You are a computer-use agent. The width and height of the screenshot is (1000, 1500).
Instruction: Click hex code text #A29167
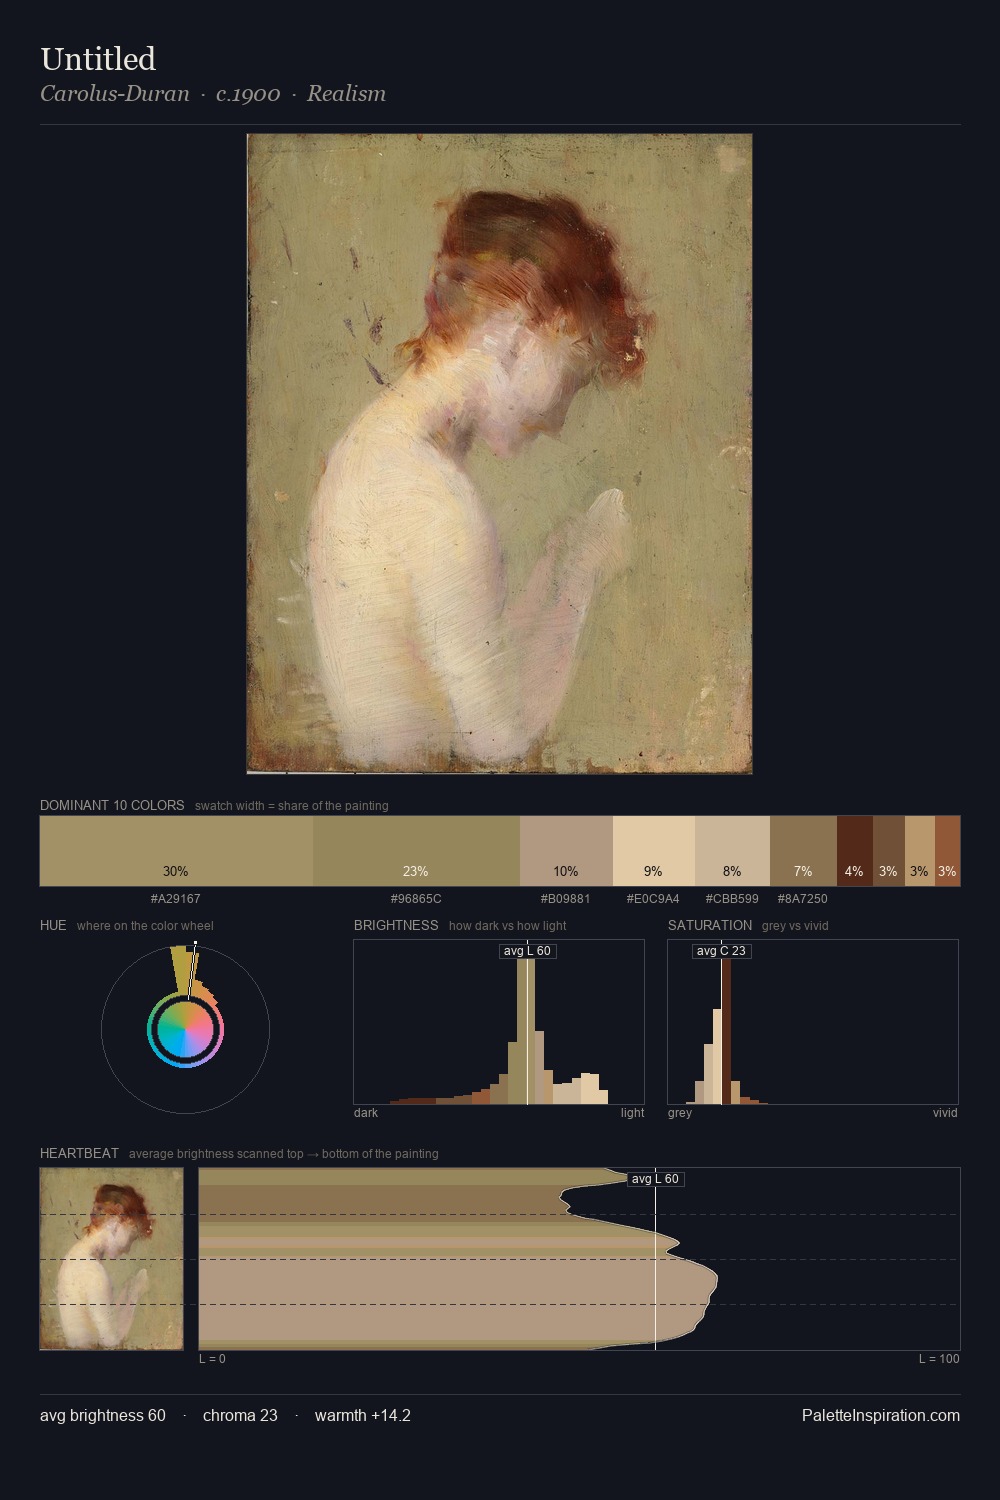(x=176, y=898)
